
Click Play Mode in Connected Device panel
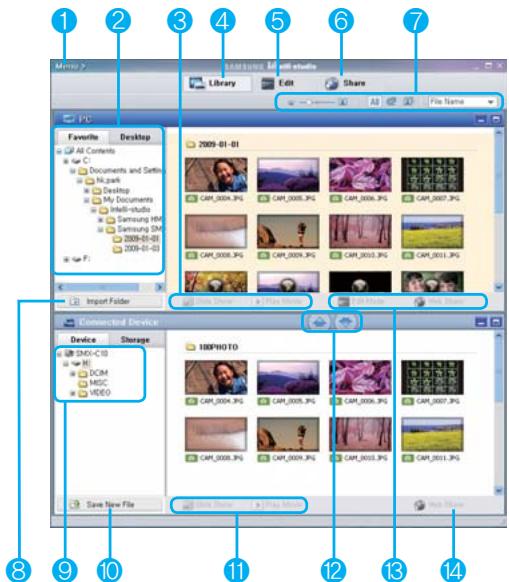pyautogui.click(x=278, y=504)
